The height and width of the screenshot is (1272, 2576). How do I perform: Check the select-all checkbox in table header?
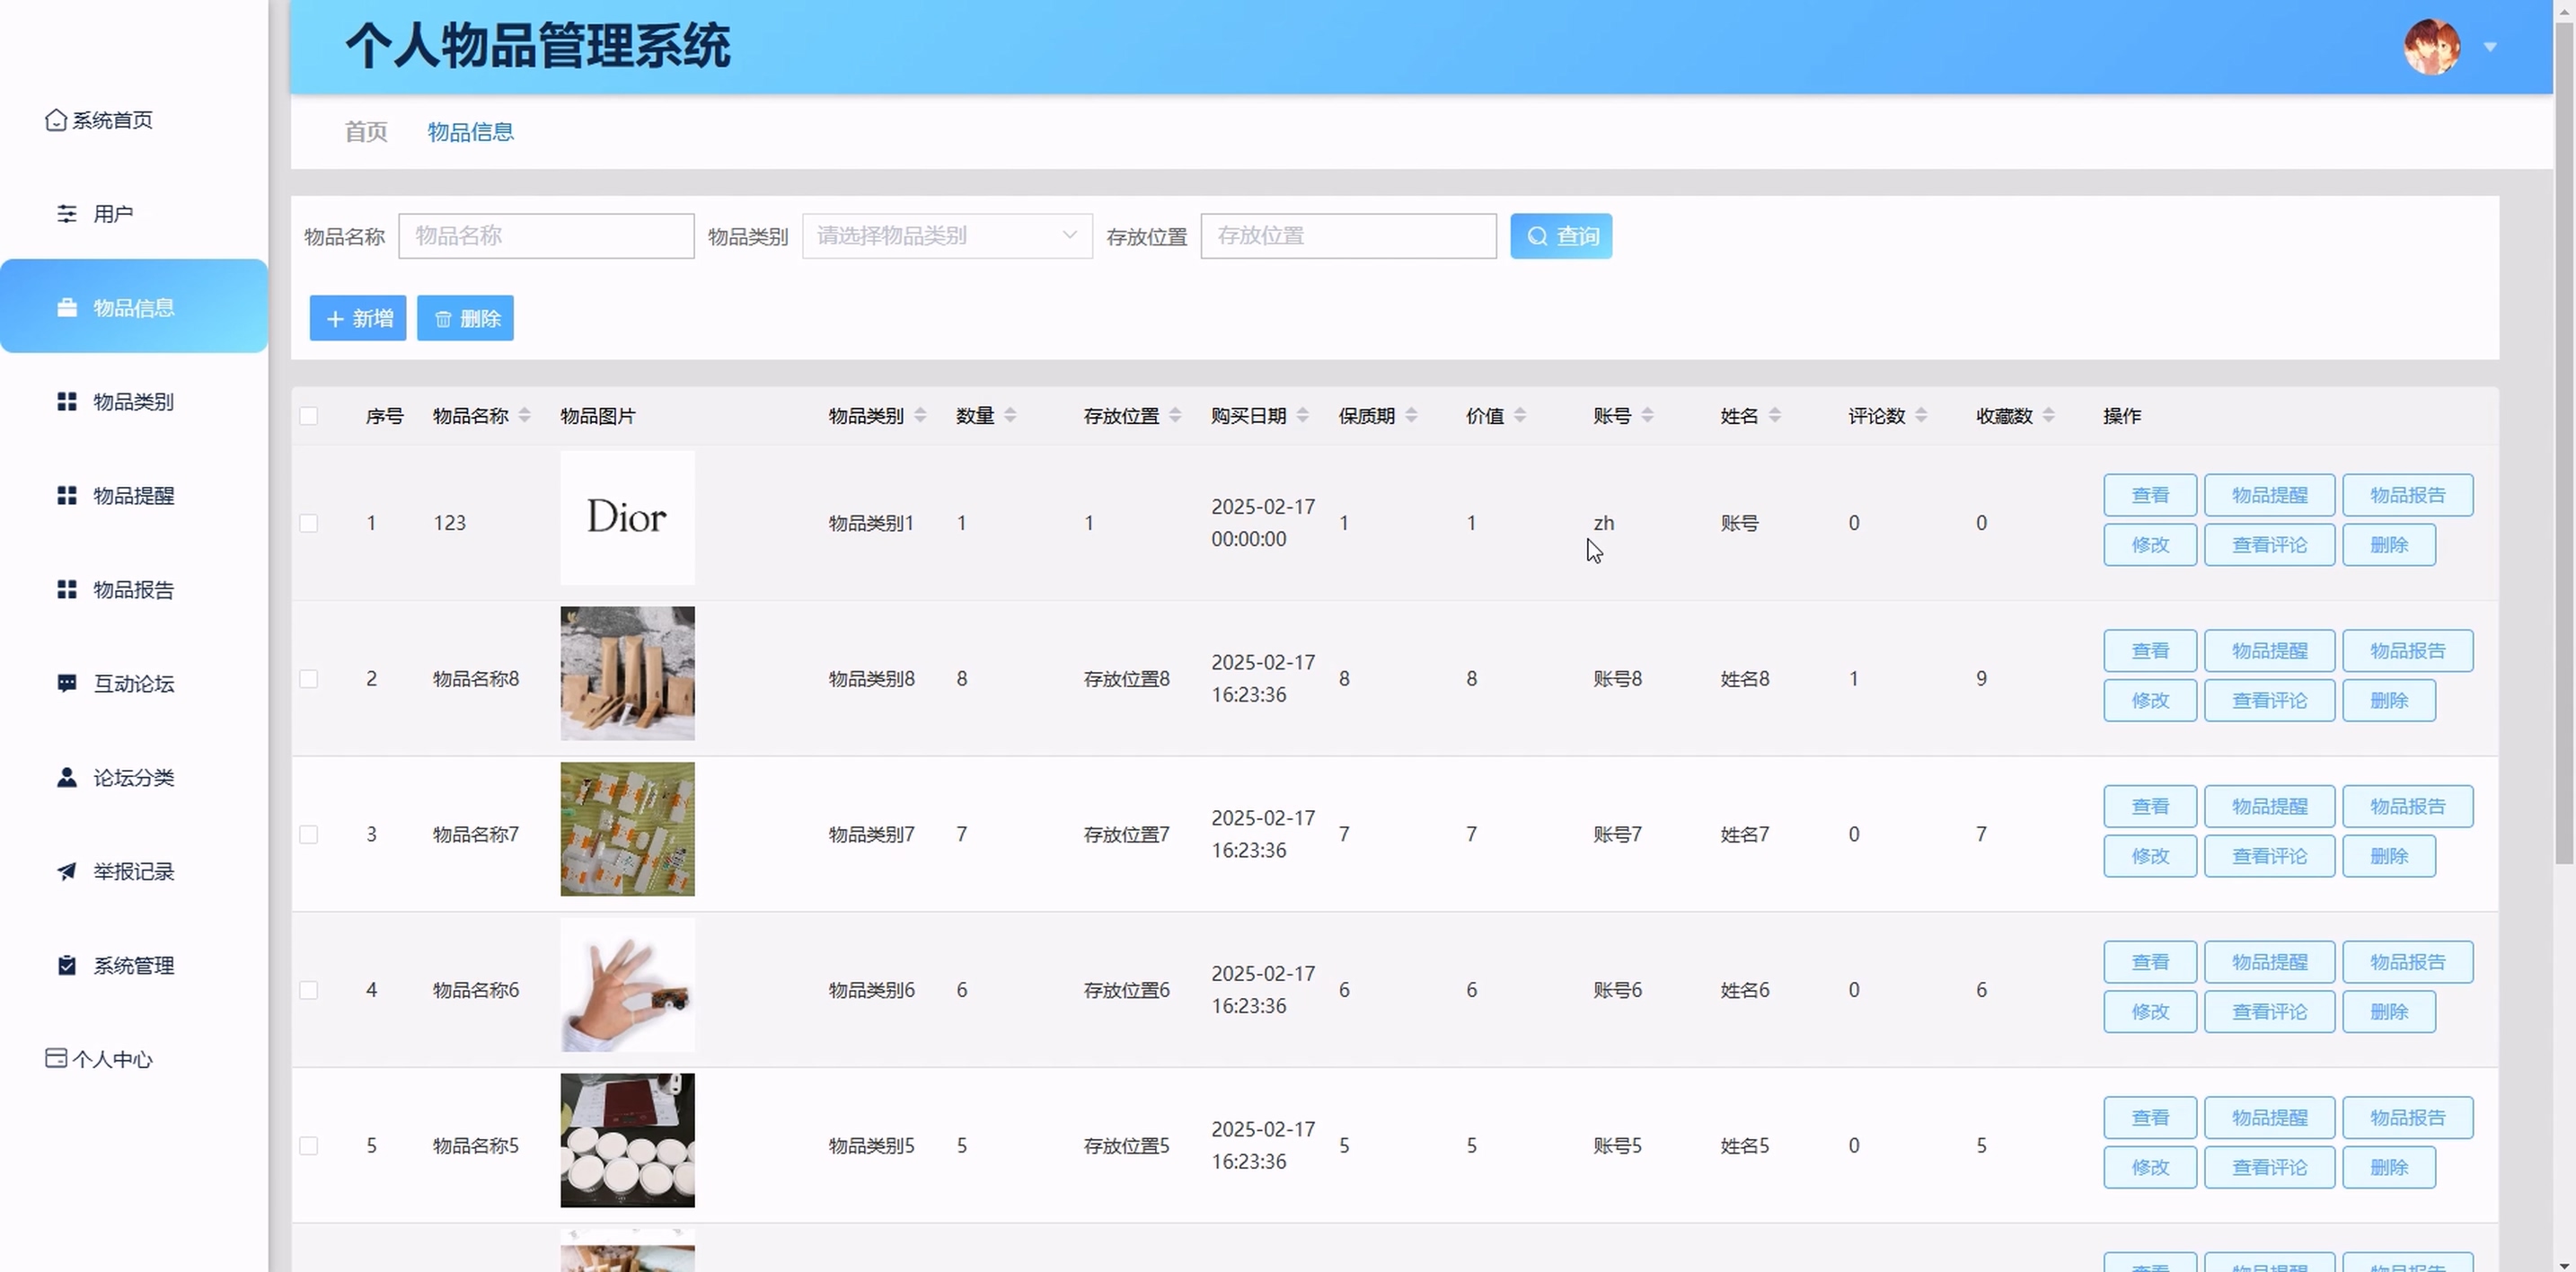pyautogui.click(x=309, y=416)
